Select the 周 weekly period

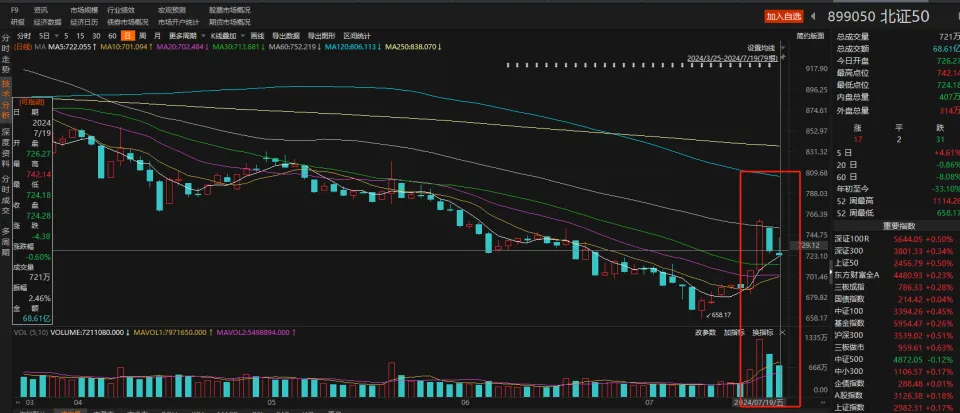[141, 35]
